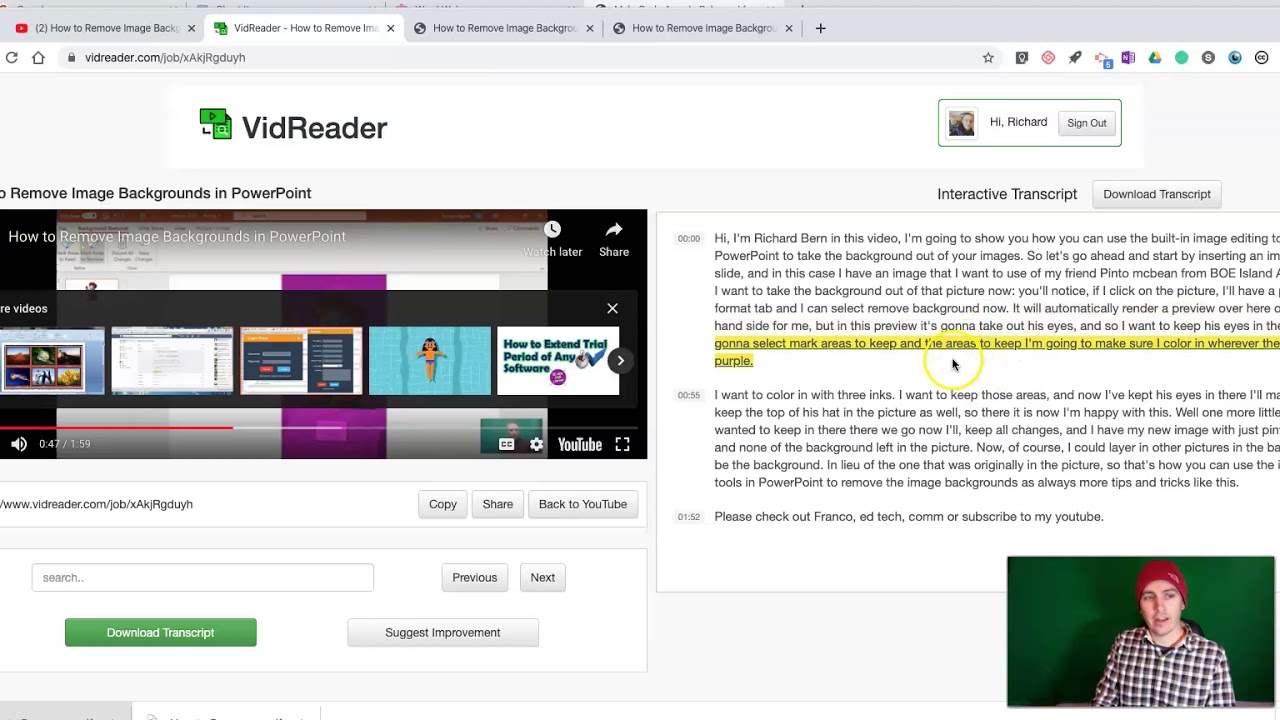1280x720 pixels.
Task: Close the more videos overlay
Action: tap(612, 308)
